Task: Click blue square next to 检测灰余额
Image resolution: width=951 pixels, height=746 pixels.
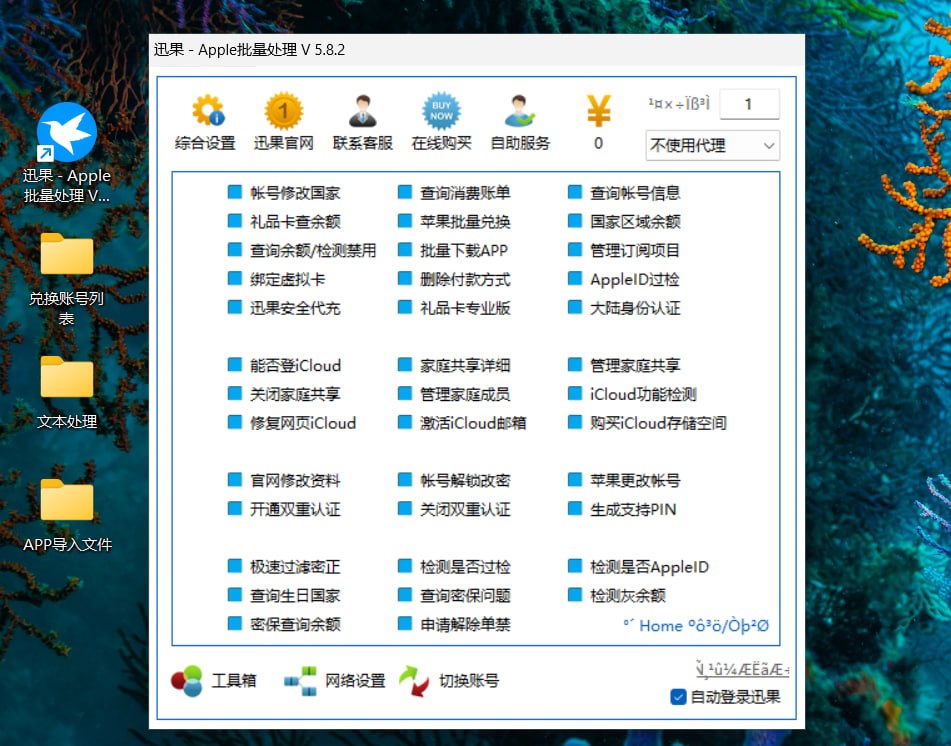Action: point(574,594)
